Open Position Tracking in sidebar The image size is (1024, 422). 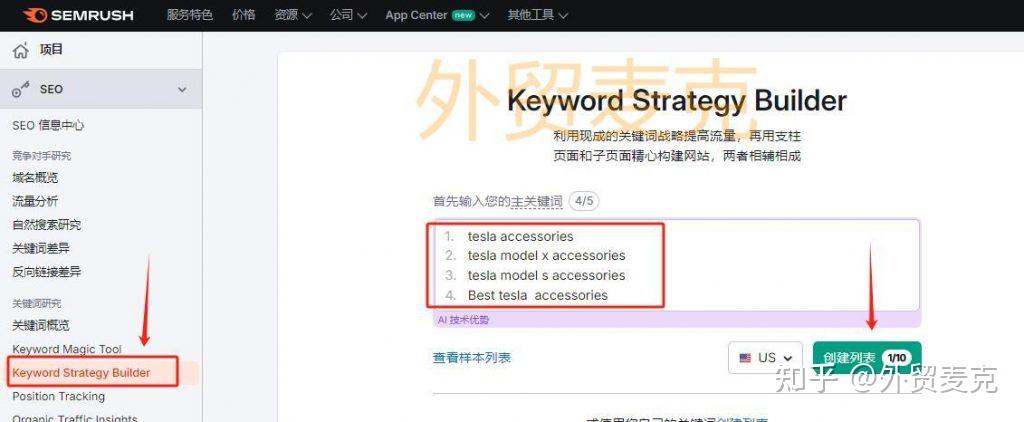coord(58,397)
